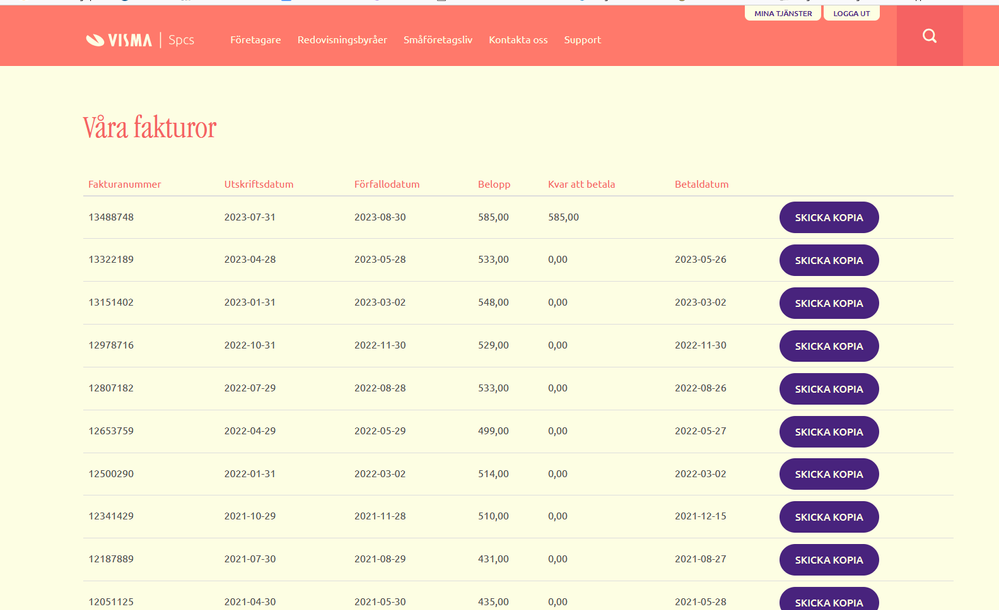Select invoice number 12978716

[111, 345]
